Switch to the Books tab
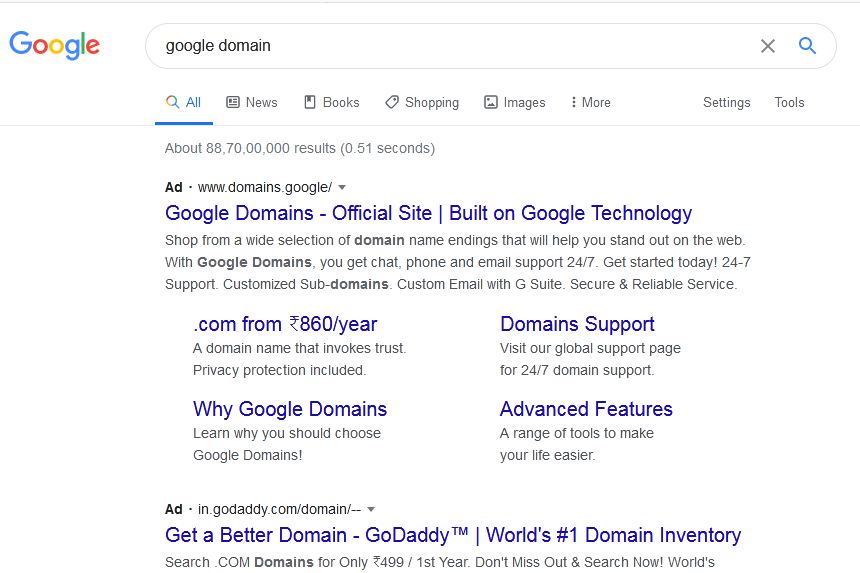Screen dimensions: 860x573 tap(332, 103)
